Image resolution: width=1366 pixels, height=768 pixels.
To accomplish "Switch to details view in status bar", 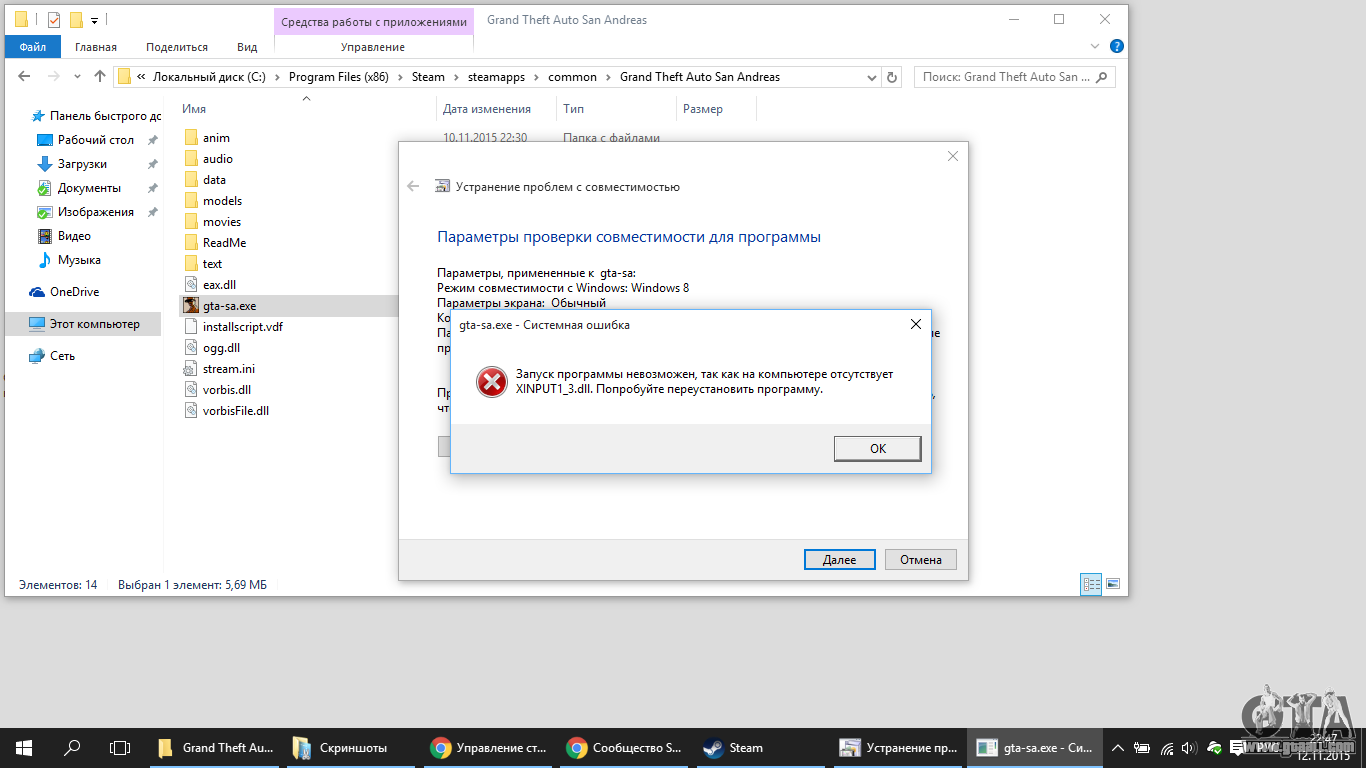I will pyautogui.click(x=1090, y=584).
